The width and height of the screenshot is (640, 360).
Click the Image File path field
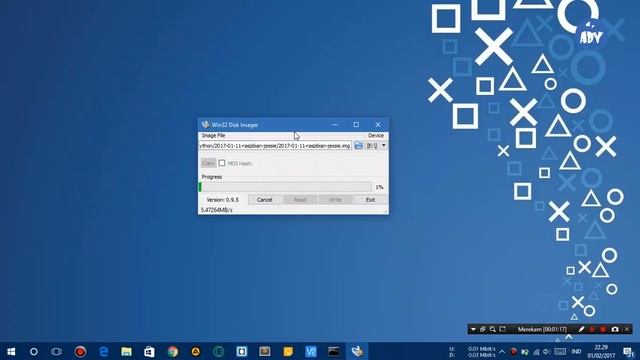coord(275,145)
